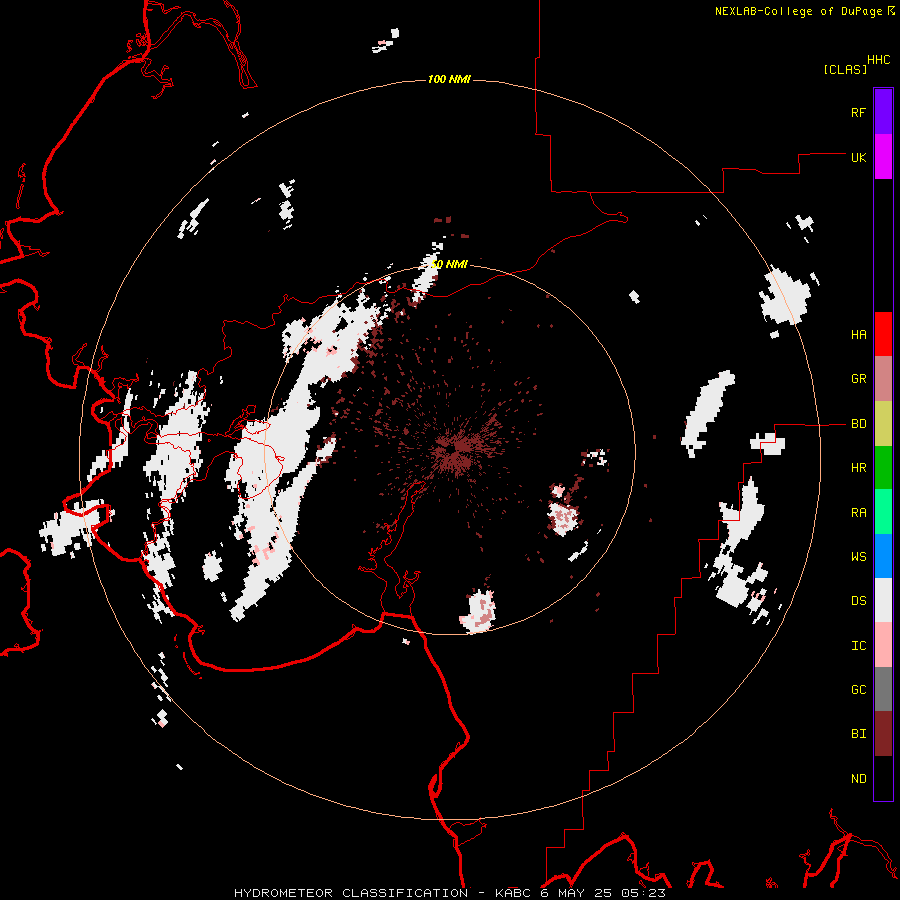The width and height of the screenshot is (900, 900).
Task: Select the light pink IC swatch
Action: click(883, 645)
